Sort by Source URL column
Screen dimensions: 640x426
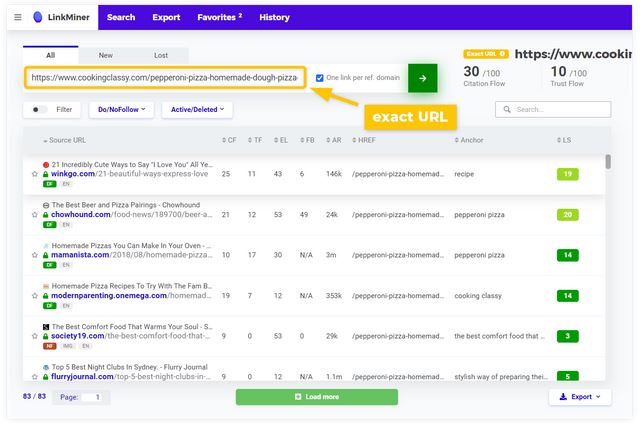64,140
